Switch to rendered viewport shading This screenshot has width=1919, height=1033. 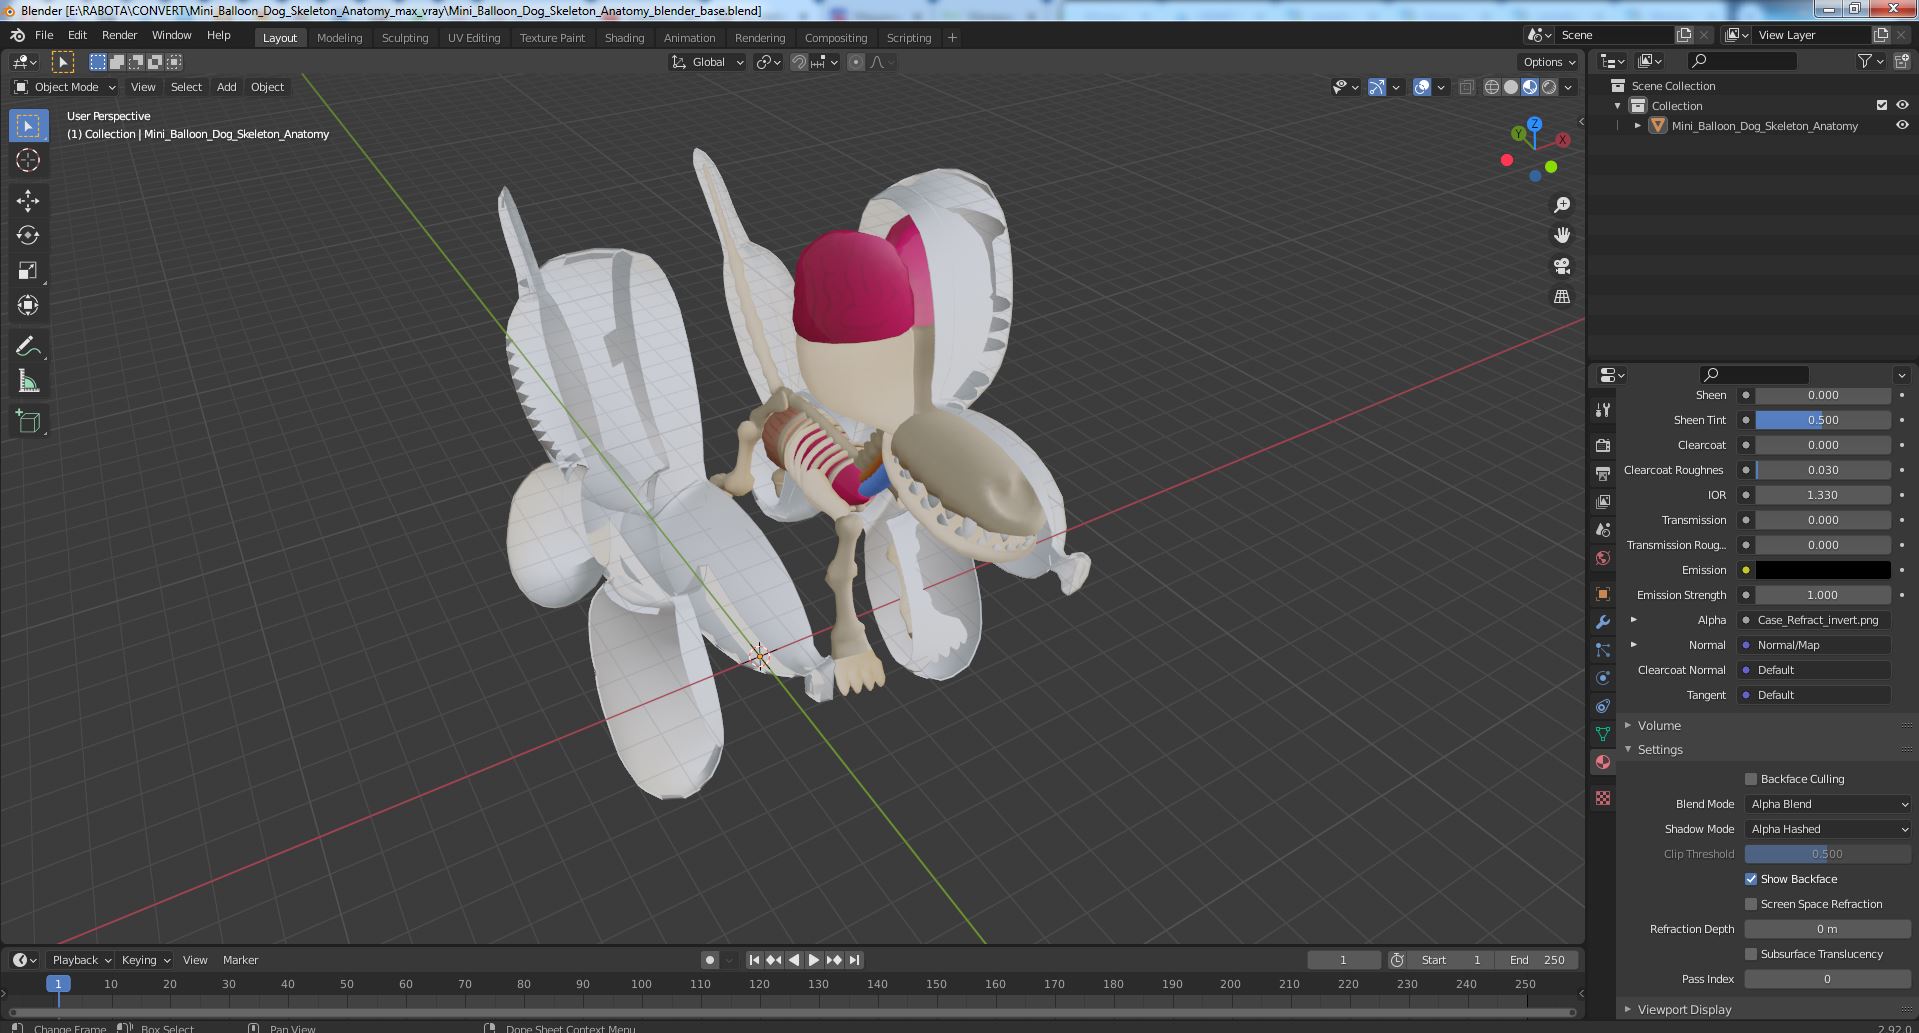coord(1549,87)
